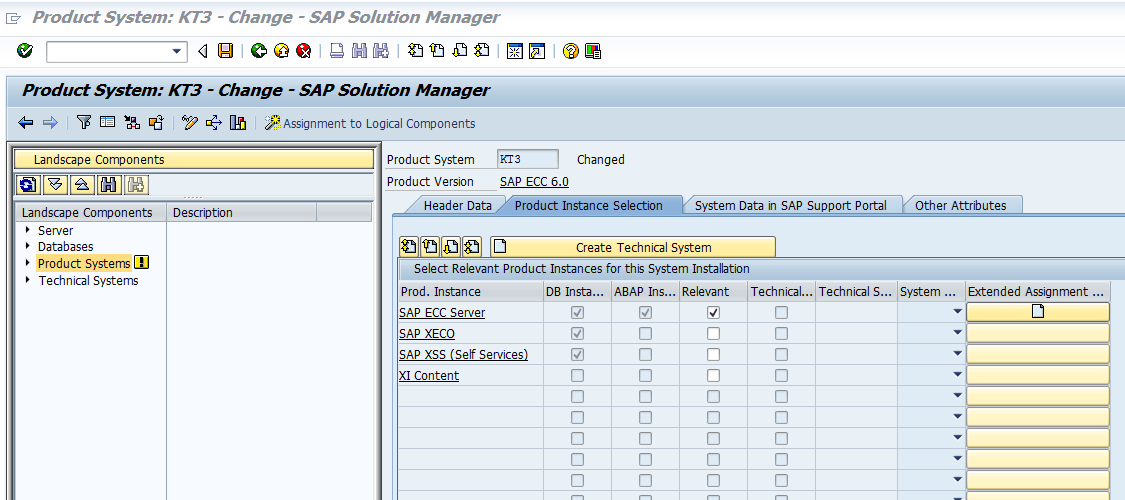The width and height of the screenshot is (1125, 500).
Task: Expand the Technical Systems tree node
Action: pyautogui.click(x=28, y=281)
